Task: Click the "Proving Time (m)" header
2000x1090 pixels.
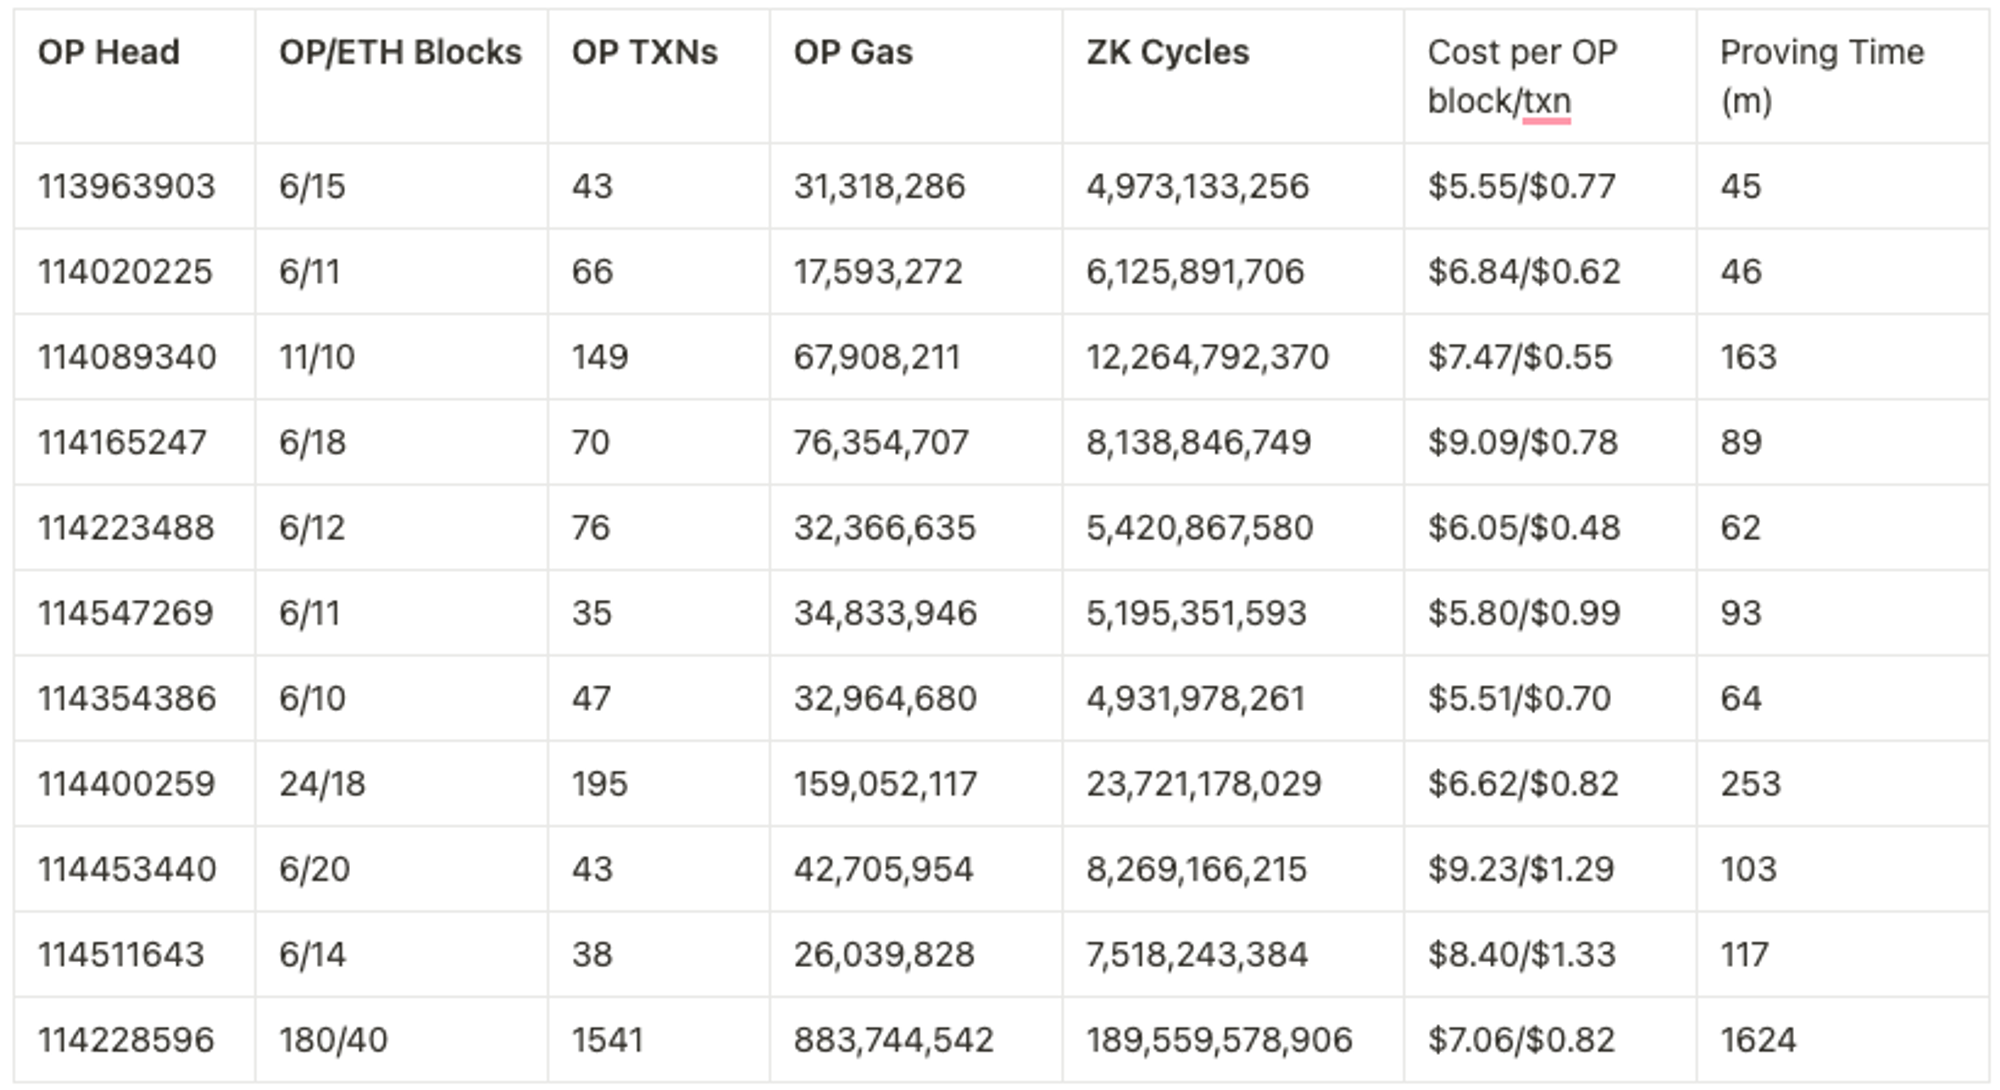Action: pyautogui.click(x=1822, y=76)
